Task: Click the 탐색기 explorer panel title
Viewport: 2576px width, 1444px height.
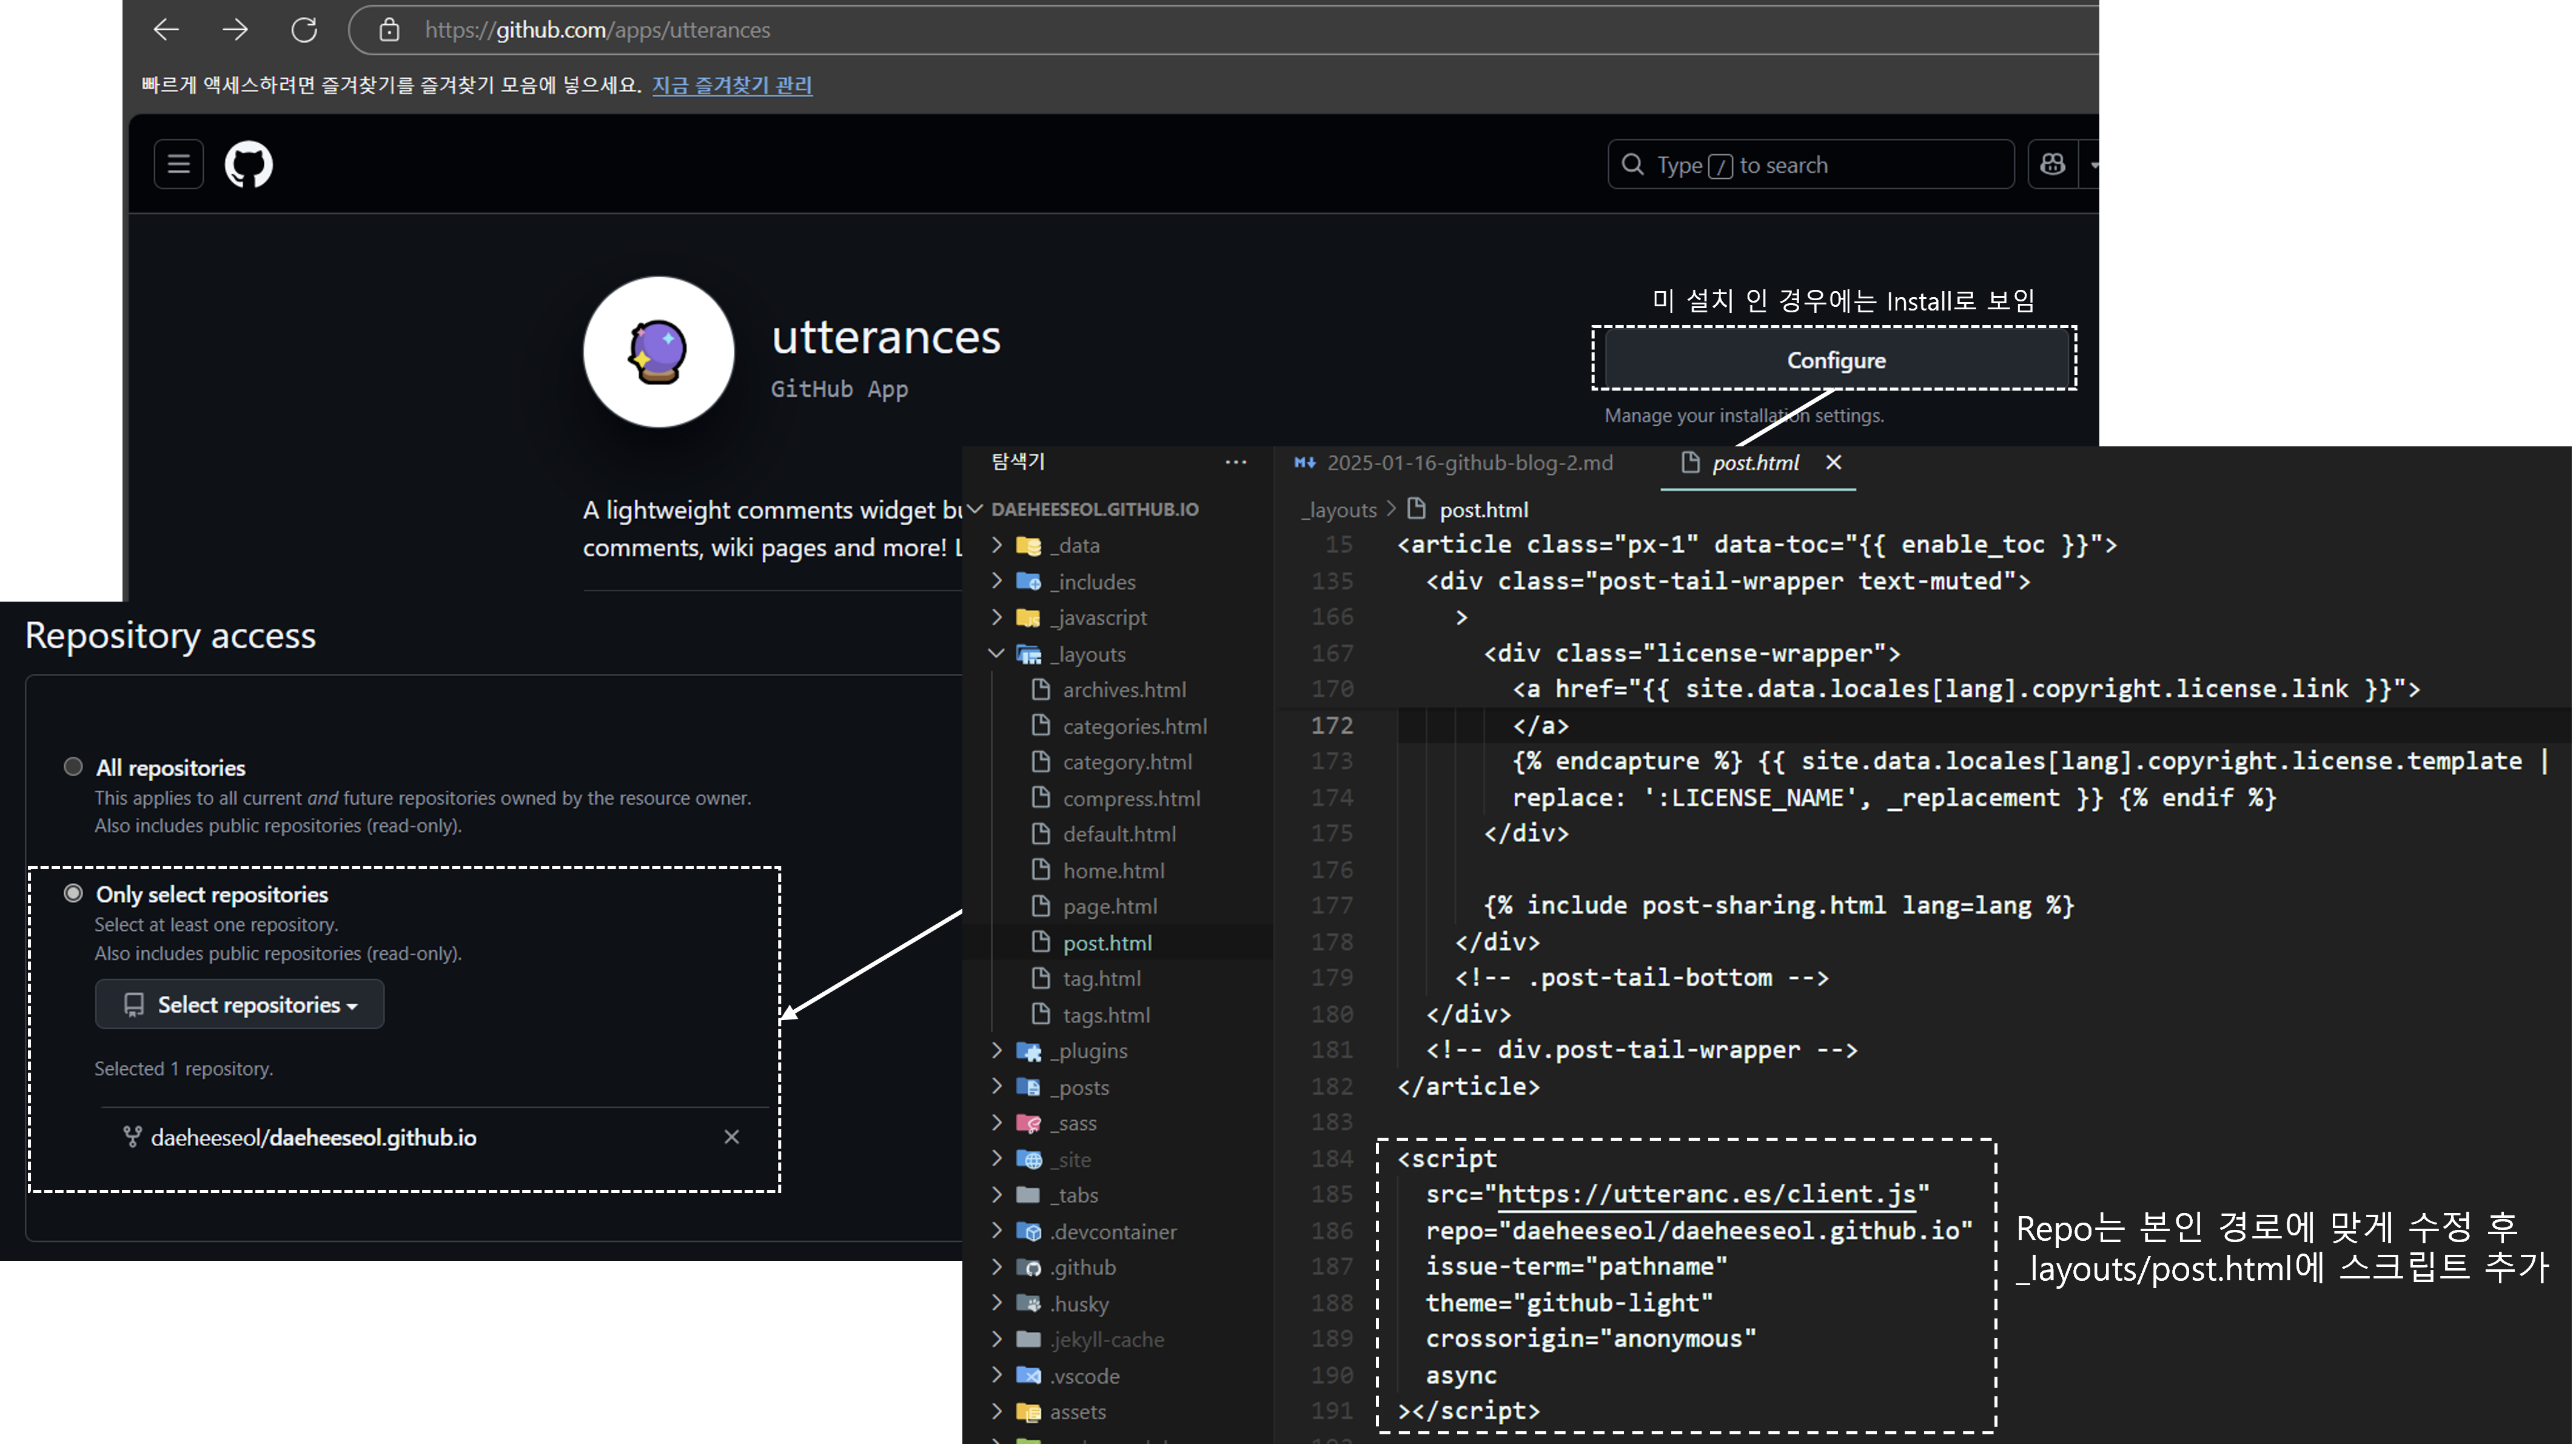Action: [1018, 461]
